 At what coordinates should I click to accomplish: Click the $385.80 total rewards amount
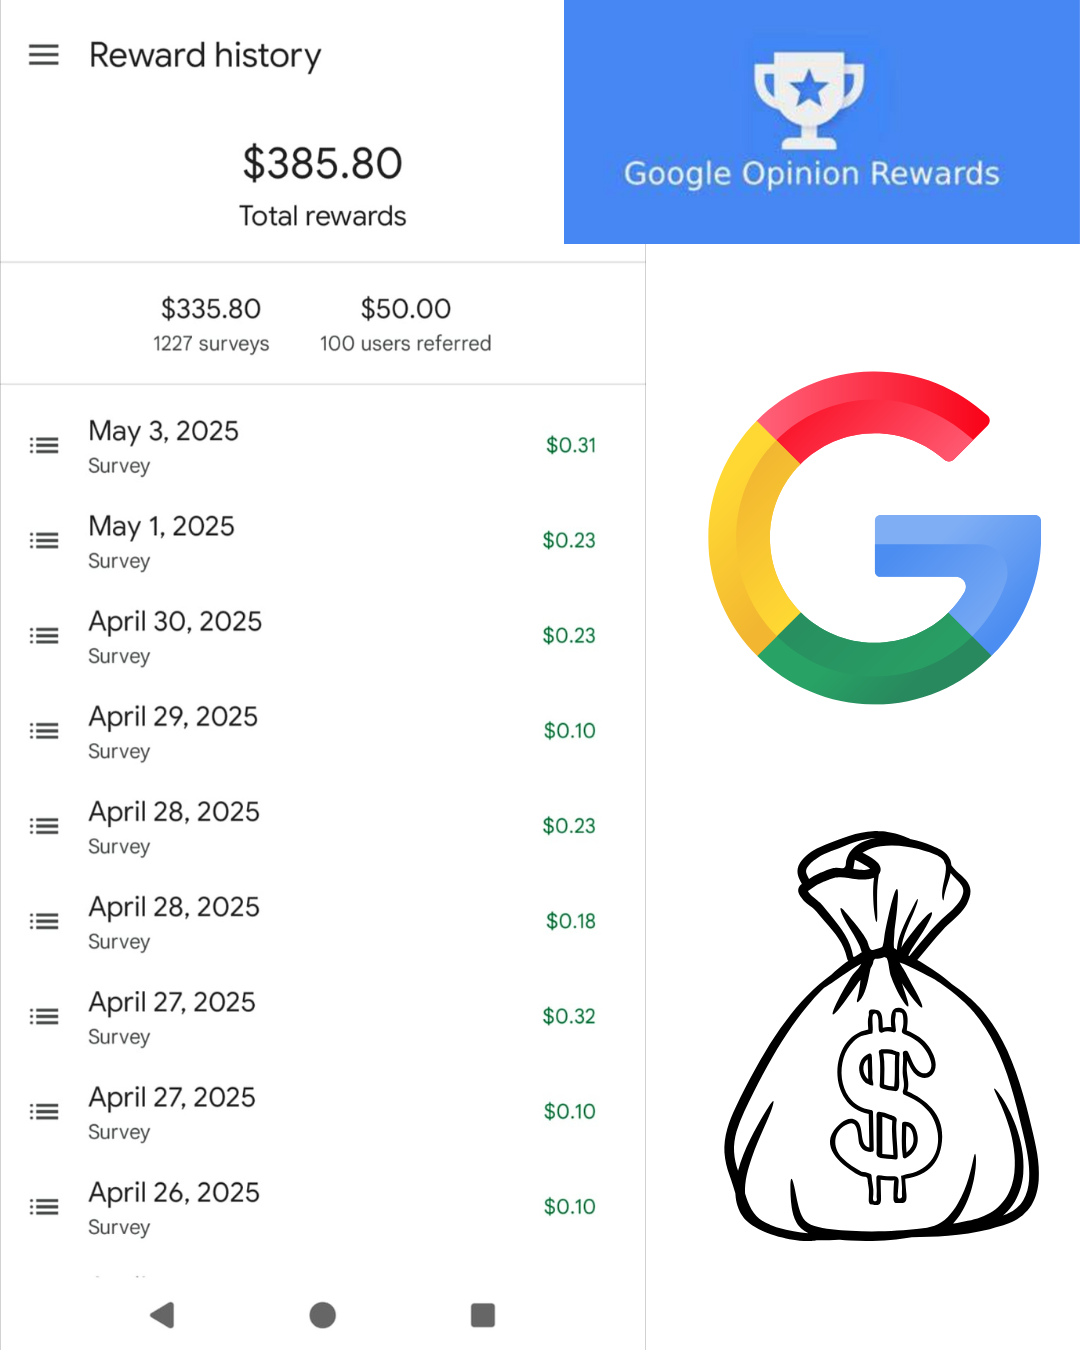pos(322,163)
